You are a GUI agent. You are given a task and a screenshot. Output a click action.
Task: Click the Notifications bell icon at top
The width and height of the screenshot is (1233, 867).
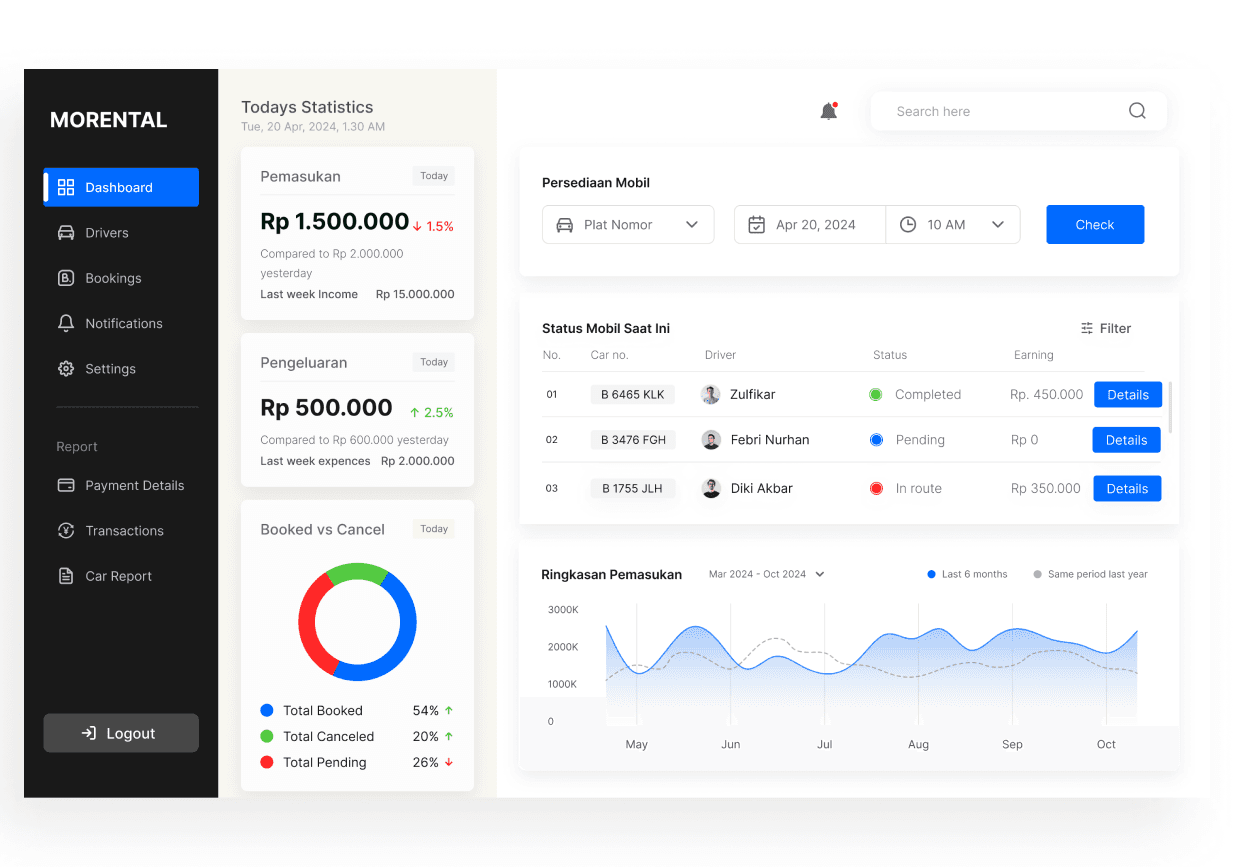828,110
